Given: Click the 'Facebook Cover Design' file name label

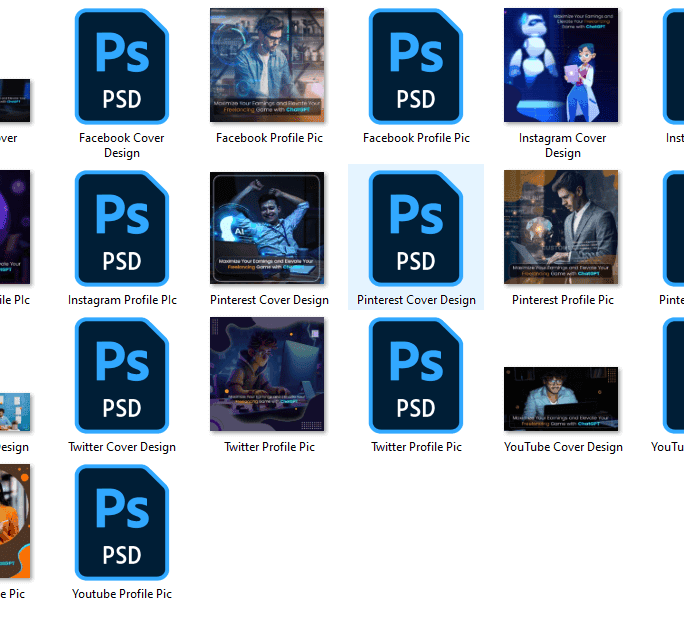Looking at the screenshot, I should 122,145.
